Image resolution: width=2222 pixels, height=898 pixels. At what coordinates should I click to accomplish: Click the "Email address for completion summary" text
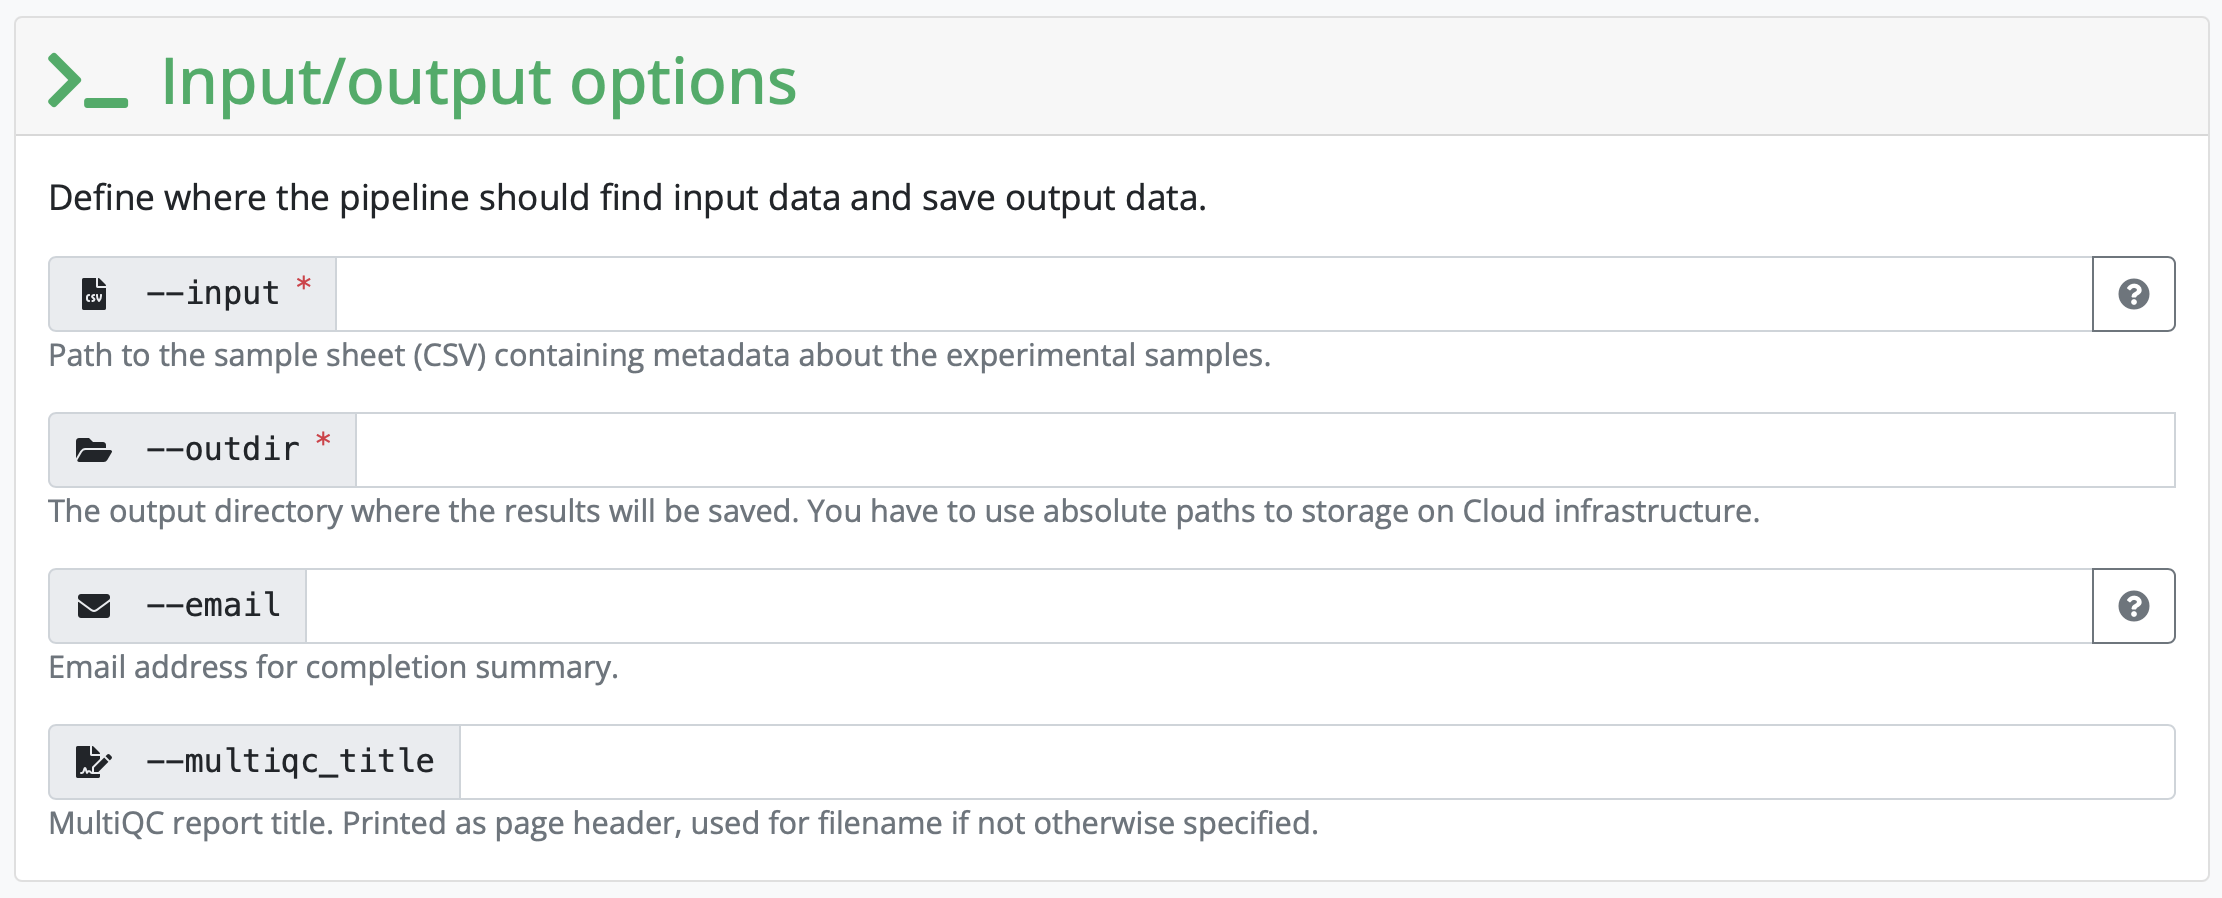tap(333, 667)
